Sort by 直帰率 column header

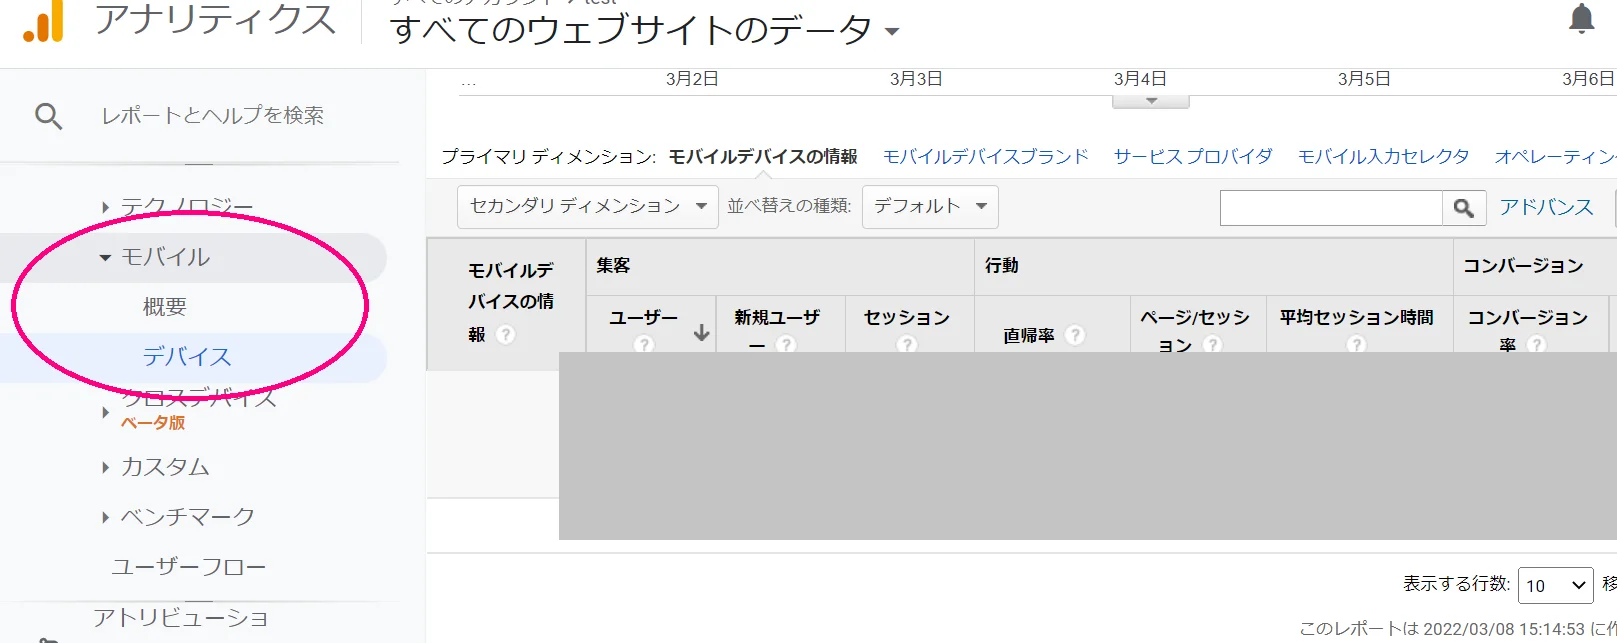pos(1029,336)
